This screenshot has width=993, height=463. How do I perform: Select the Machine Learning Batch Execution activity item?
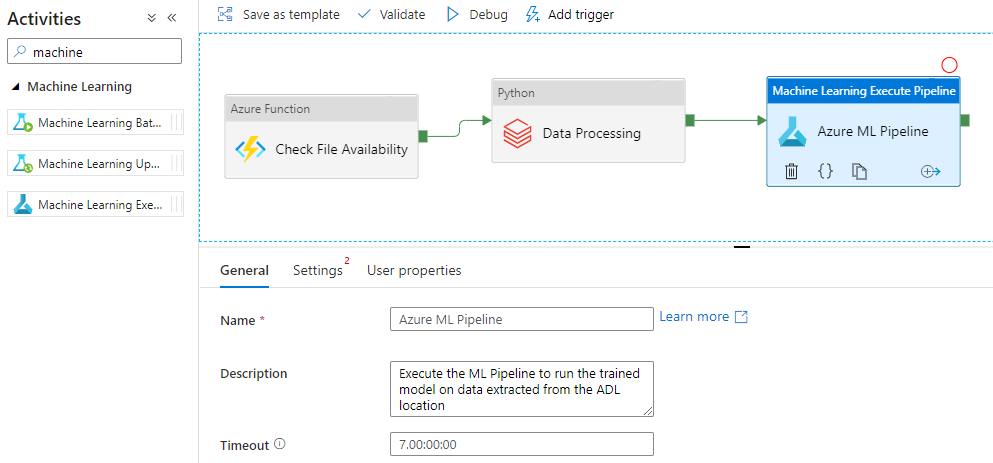[x=96, y=123]
